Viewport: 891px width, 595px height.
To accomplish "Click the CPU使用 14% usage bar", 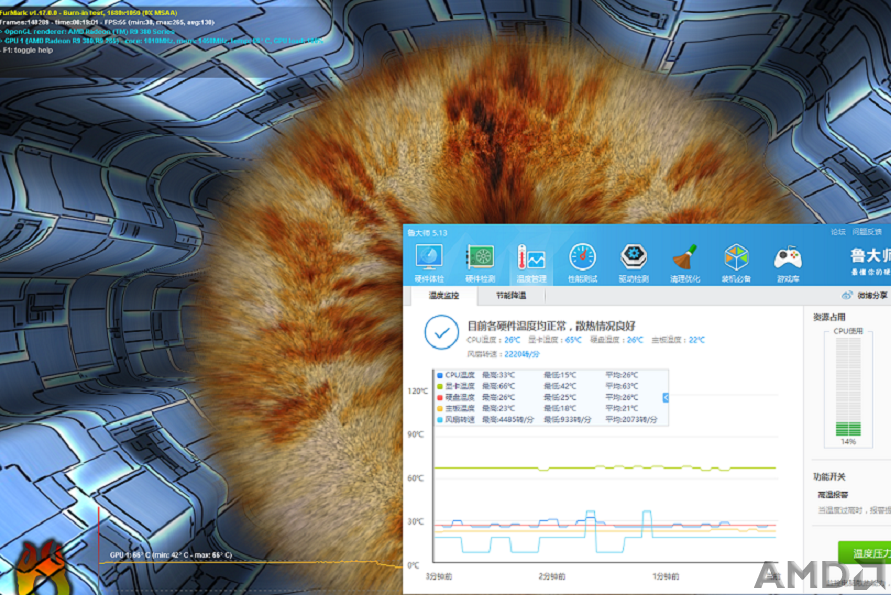I will click(848, 386).
